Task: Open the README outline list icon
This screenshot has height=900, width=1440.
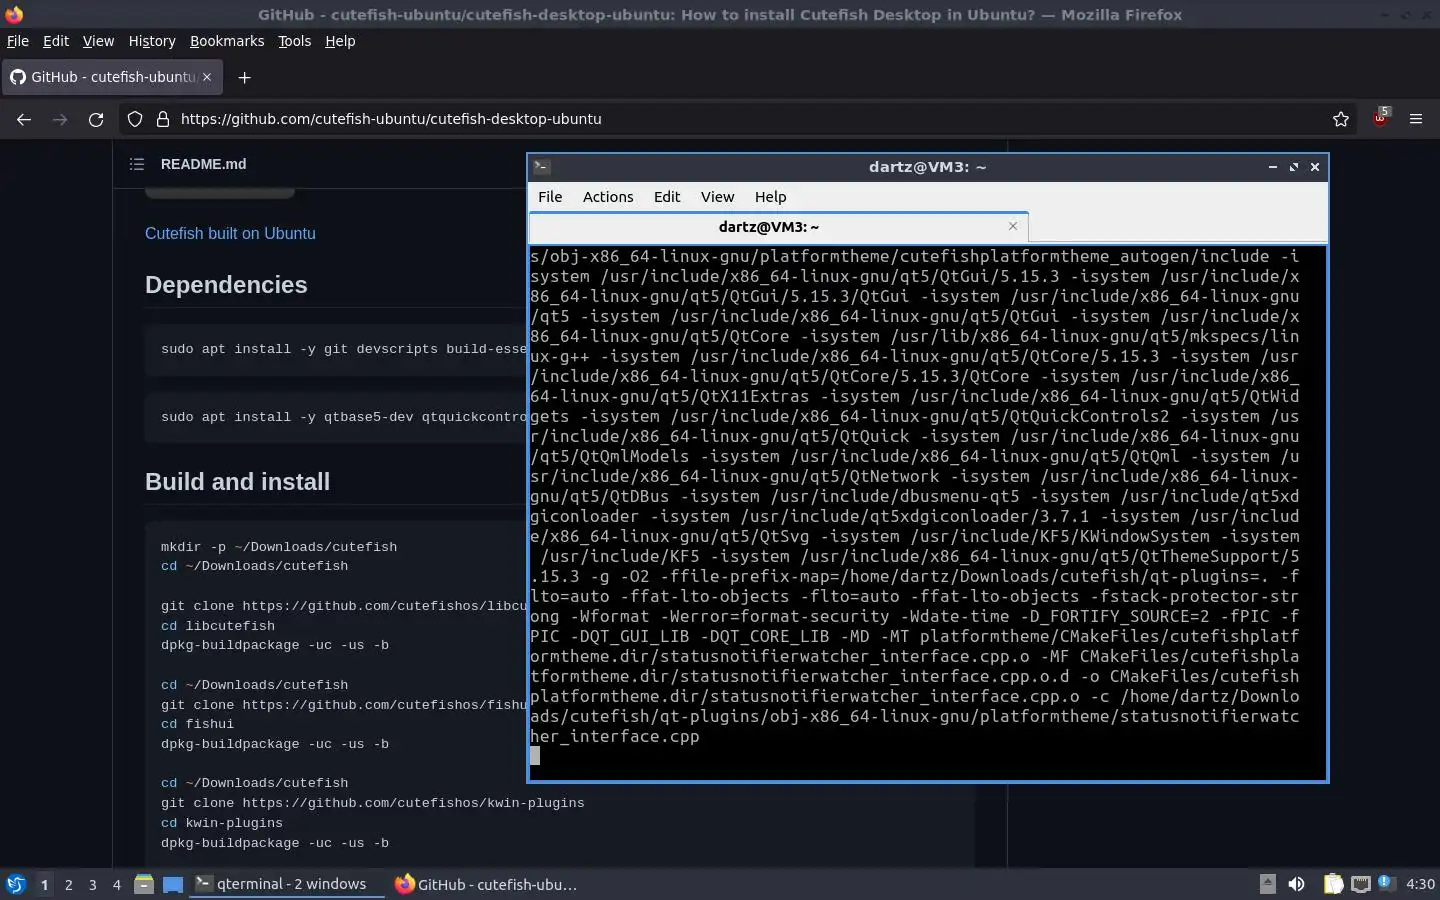Action: 137,164
